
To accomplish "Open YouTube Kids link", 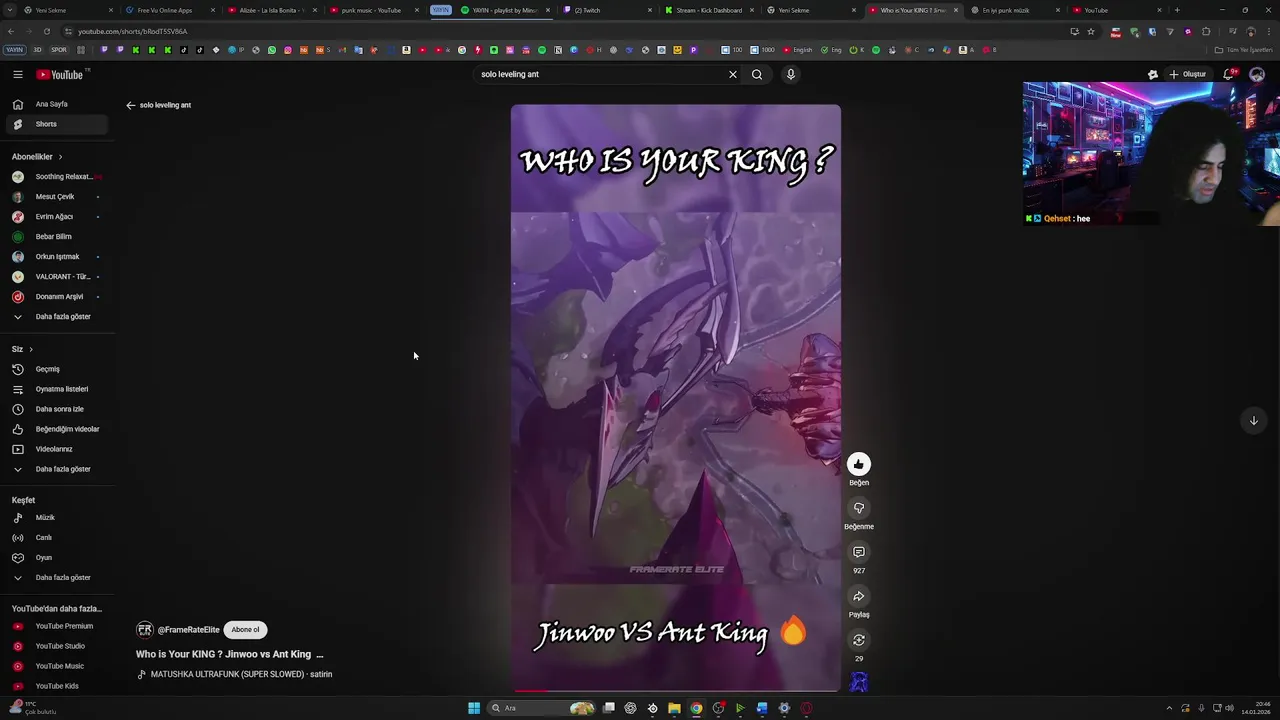I will click(x=55, y=686).
